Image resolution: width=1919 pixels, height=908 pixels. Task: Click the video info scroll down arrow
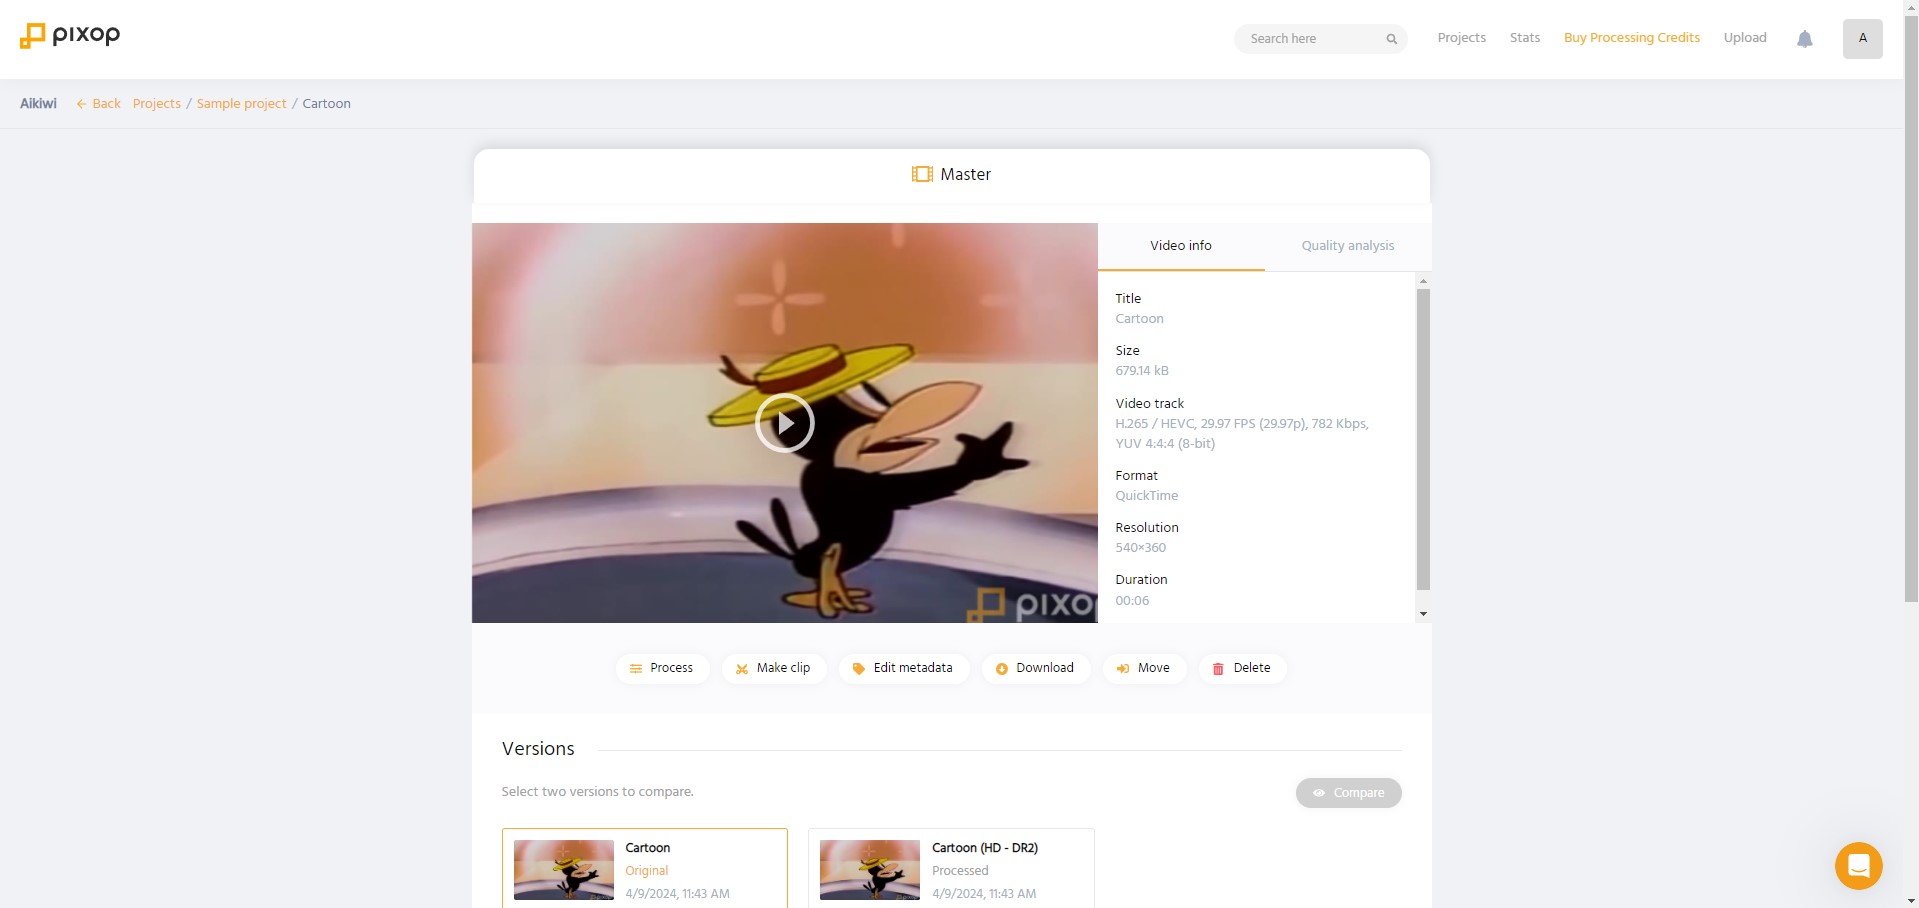coord(1423,614)
